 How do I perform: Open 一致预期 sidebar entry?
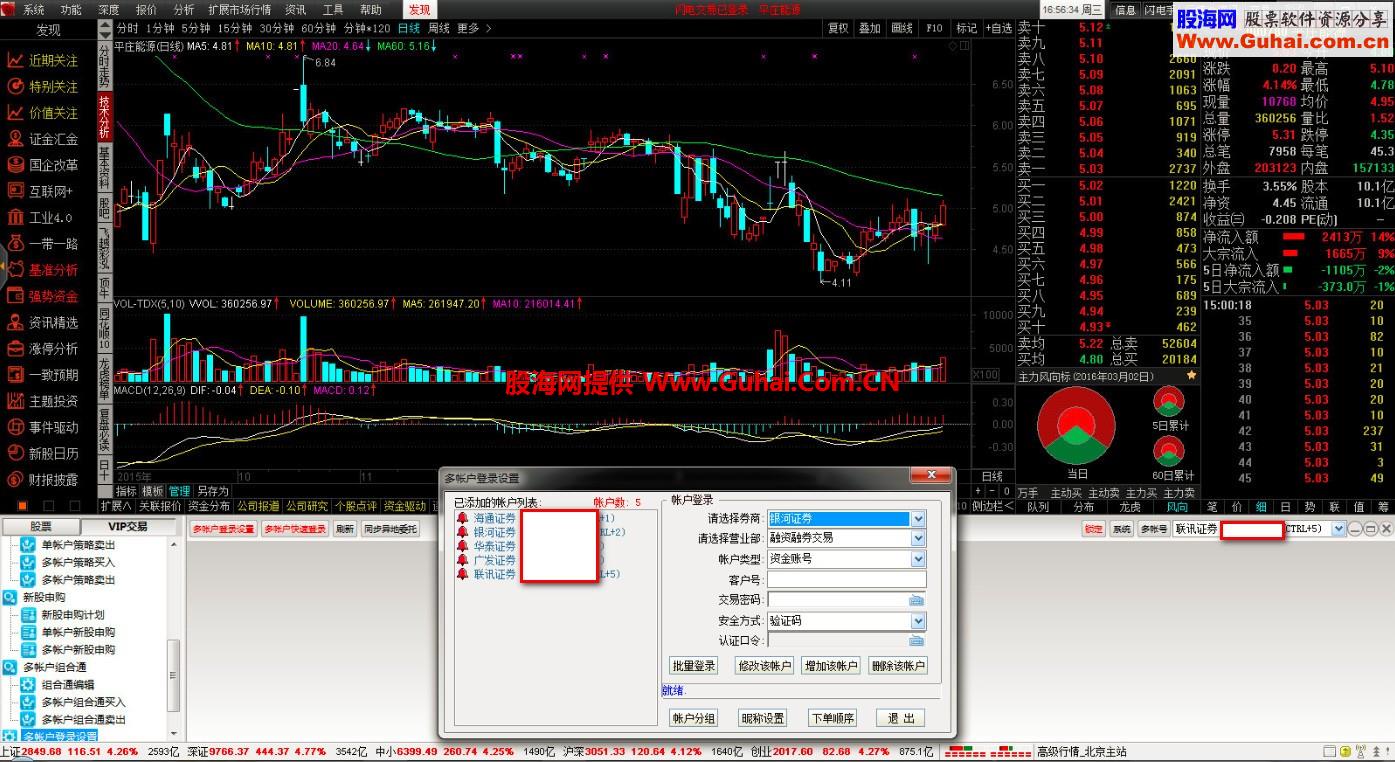pos(42,375)
